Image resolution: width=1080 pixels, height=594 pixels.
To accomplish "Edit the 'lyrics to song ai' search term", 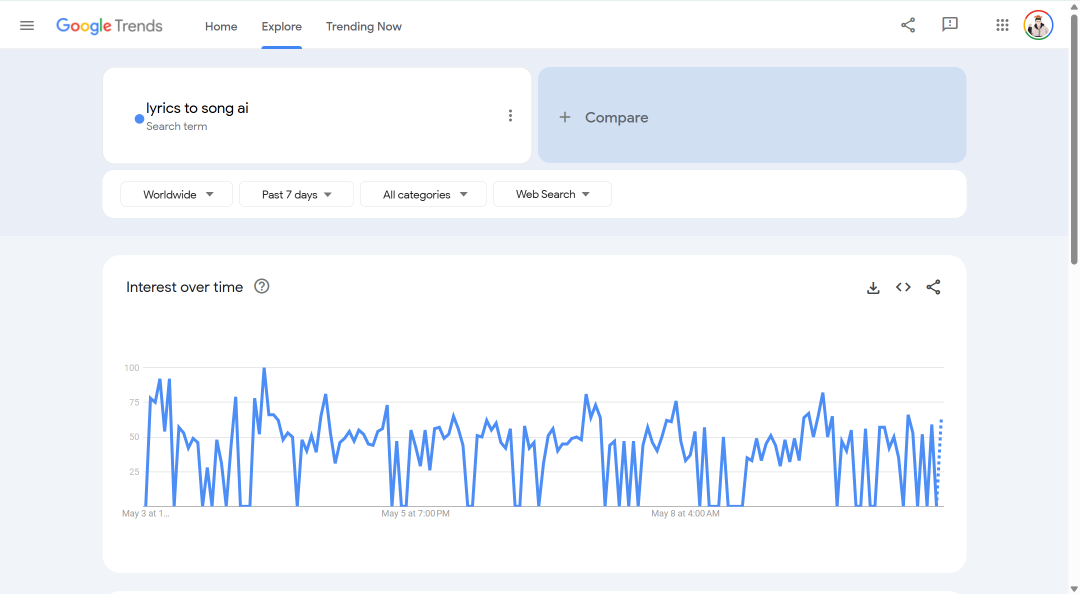I will (x=197, y=108).
